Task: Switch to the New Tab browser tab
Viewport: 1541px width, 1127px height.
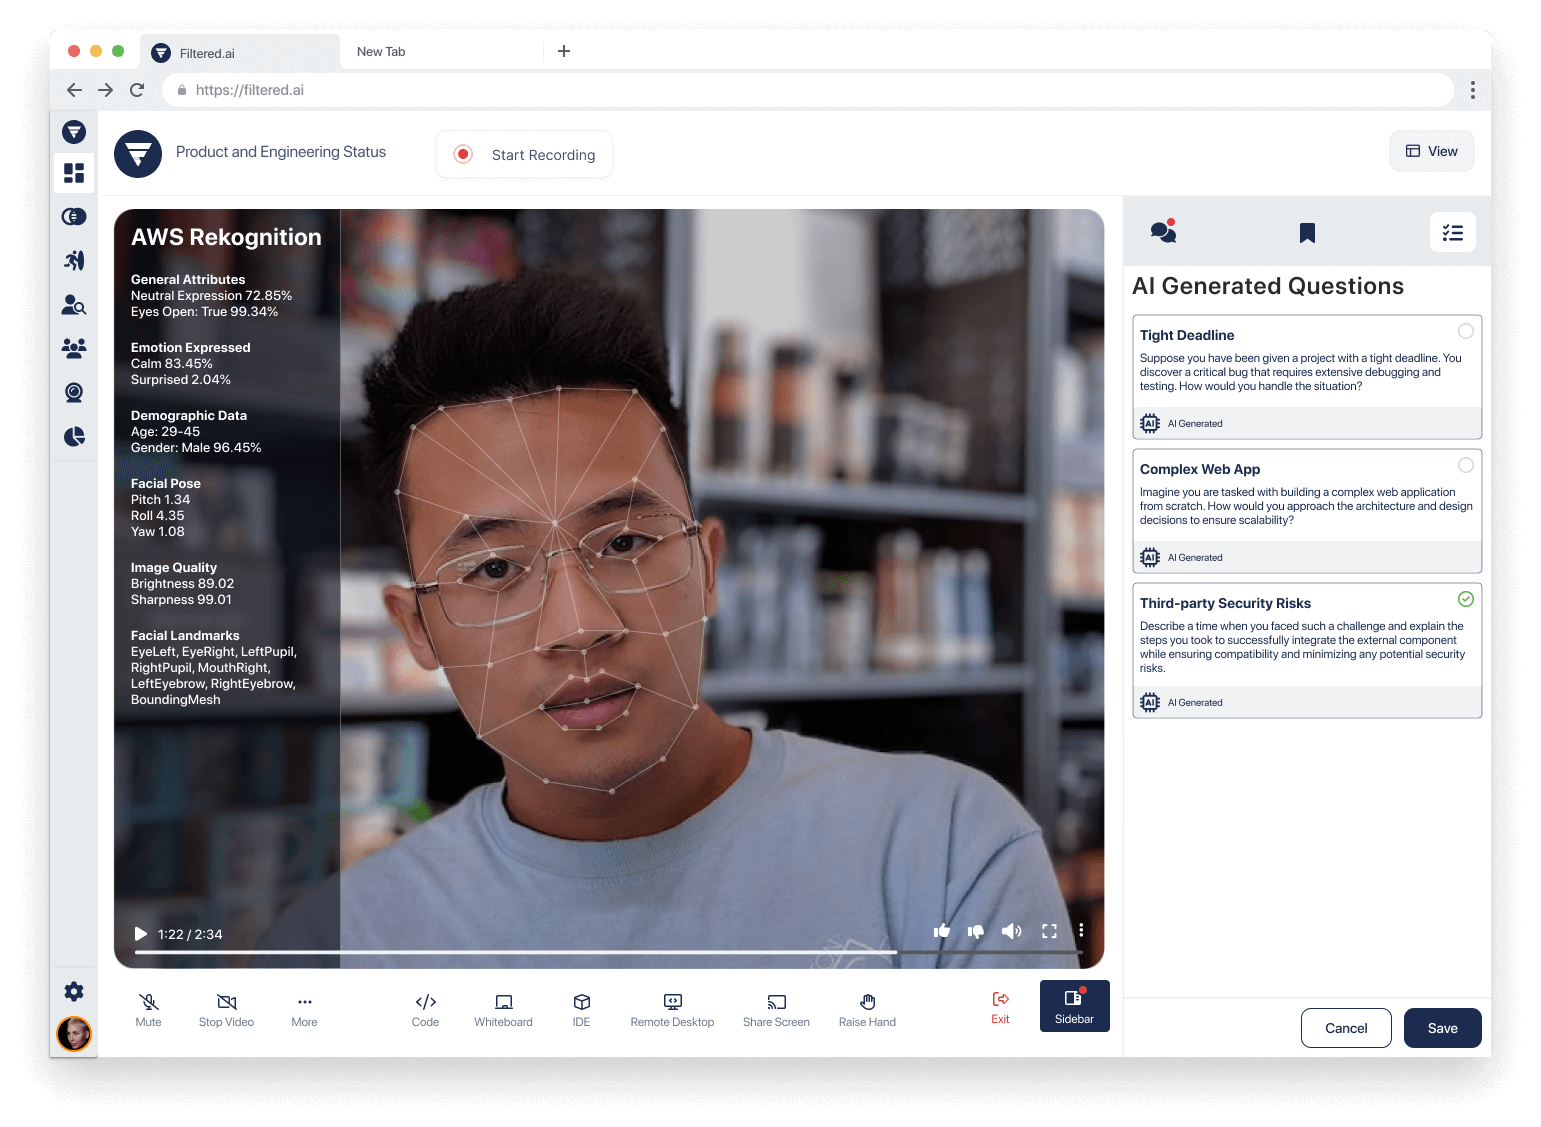Action: click(x=381, y=52)
